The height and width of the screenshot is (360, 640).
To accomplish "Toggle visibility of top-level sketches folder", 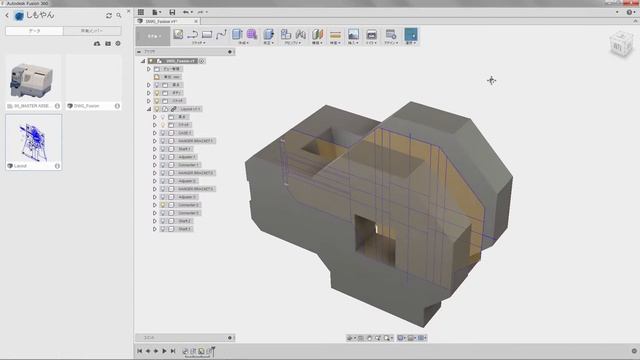I will coord(157,101).
